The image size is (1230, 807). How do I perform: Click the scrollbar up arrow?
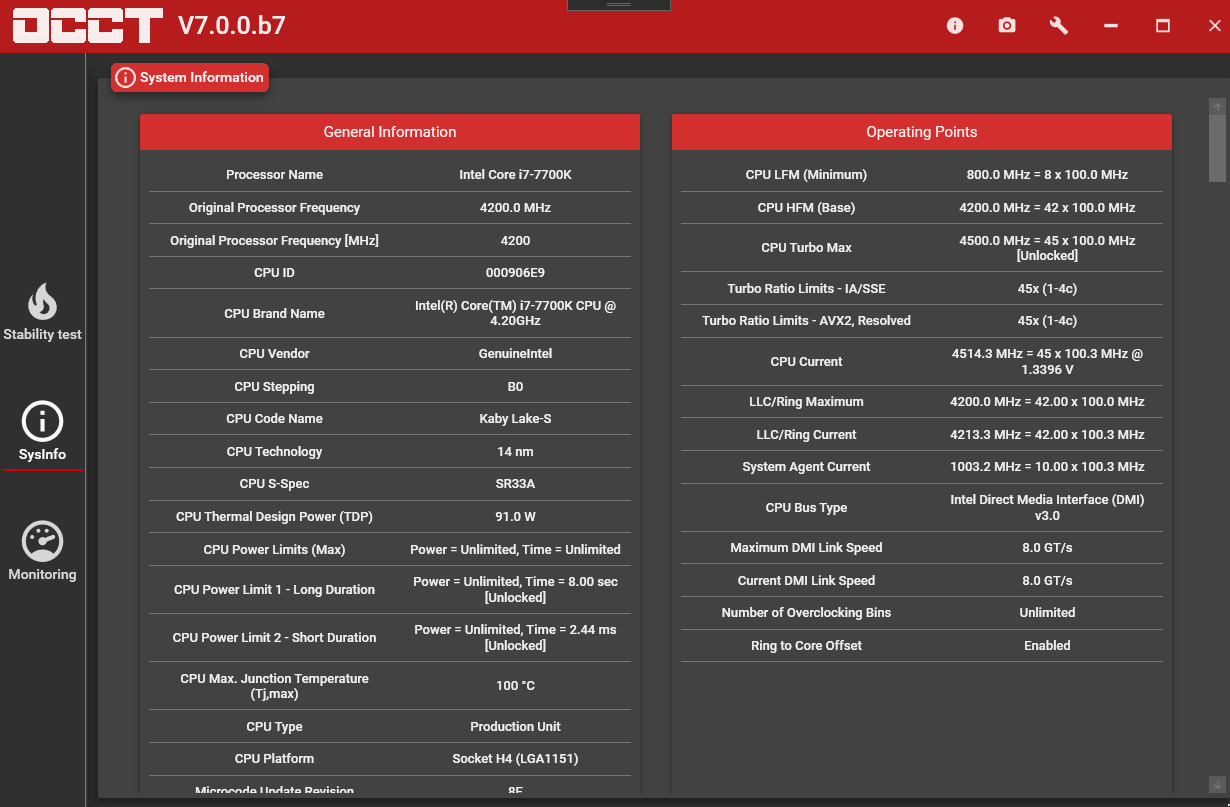1217,106
